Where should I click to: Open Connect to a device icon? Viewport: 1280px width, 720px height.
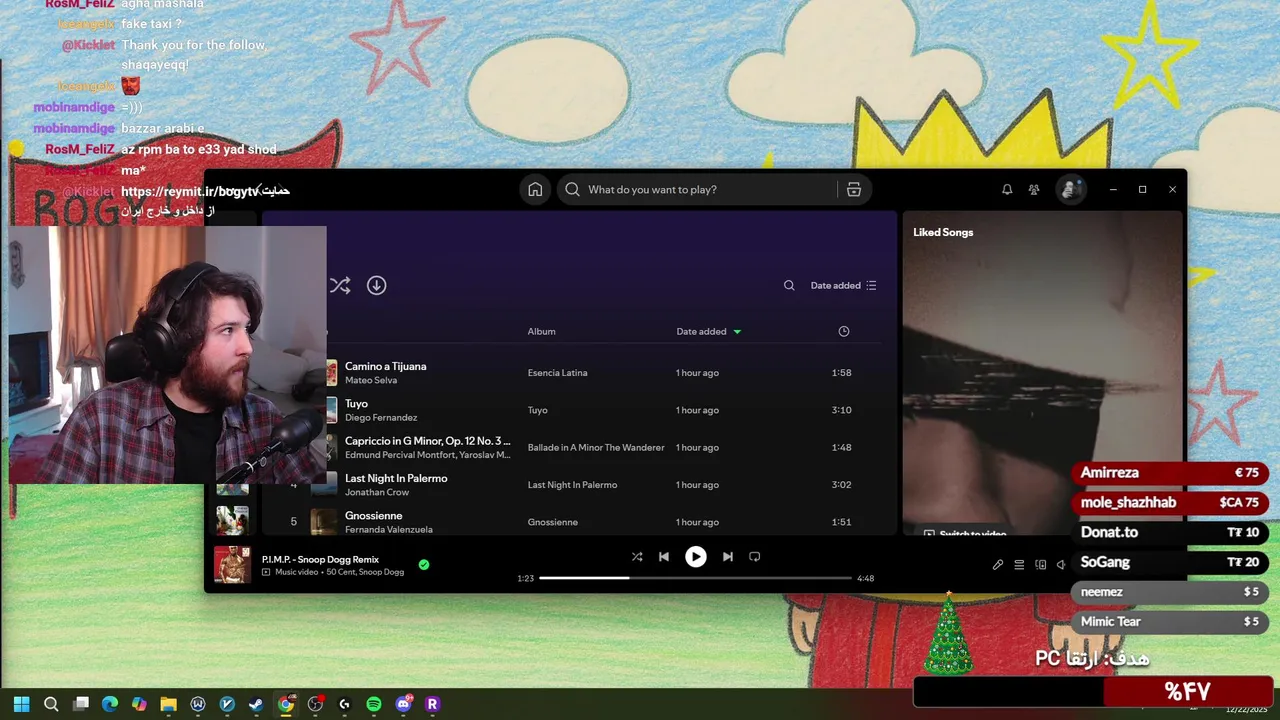1040,565
